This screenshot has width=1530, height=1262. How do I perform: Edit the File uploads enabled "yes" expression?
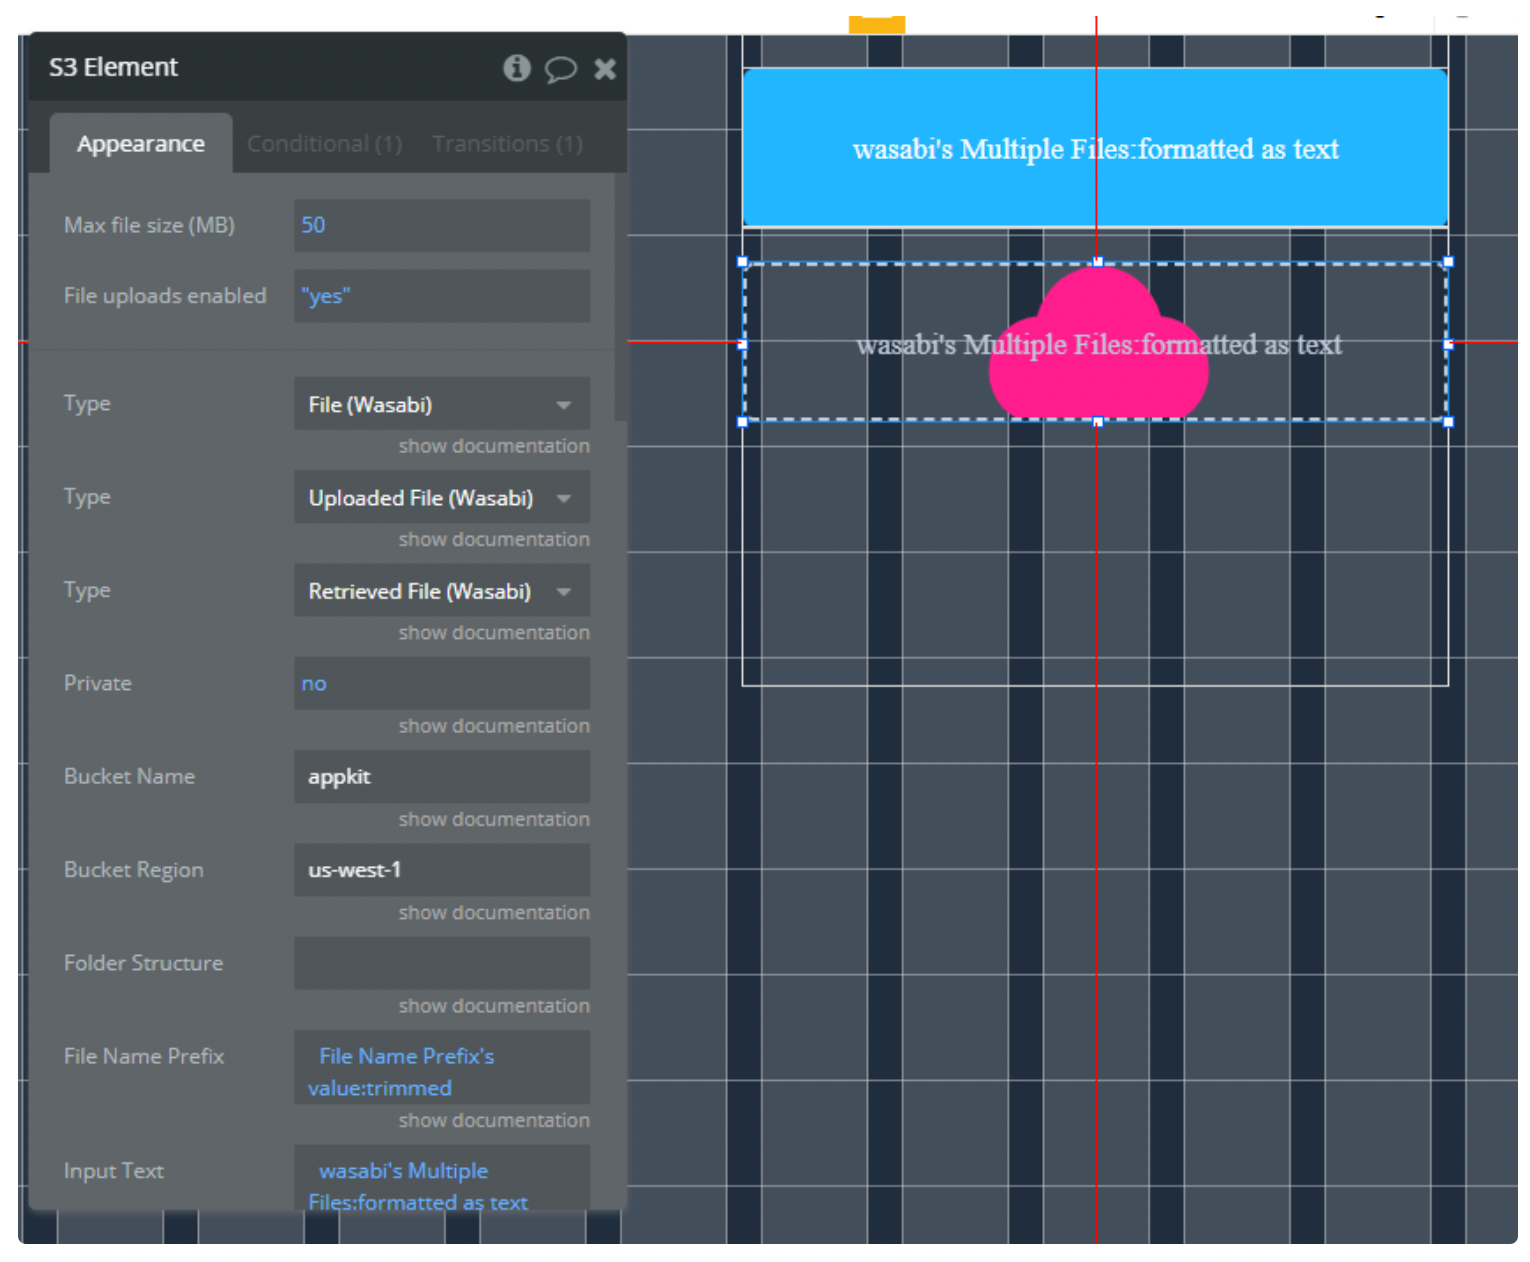pyautogui.click(x=441, y=296)
